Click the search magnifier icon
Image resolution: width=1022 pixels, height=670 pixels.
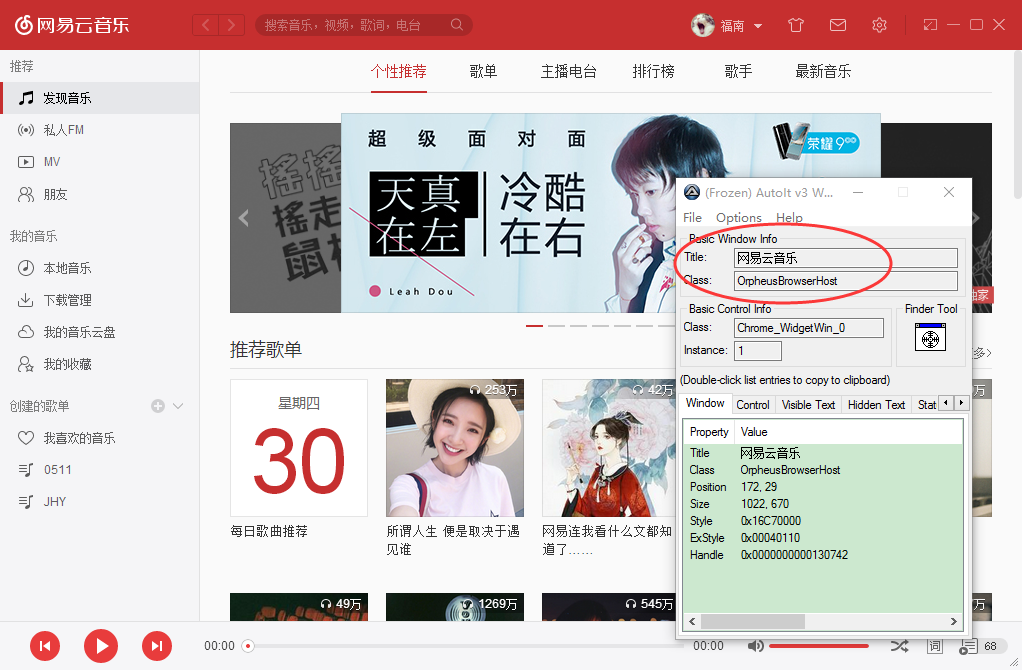pyautogui.click(x=457, y=25)
